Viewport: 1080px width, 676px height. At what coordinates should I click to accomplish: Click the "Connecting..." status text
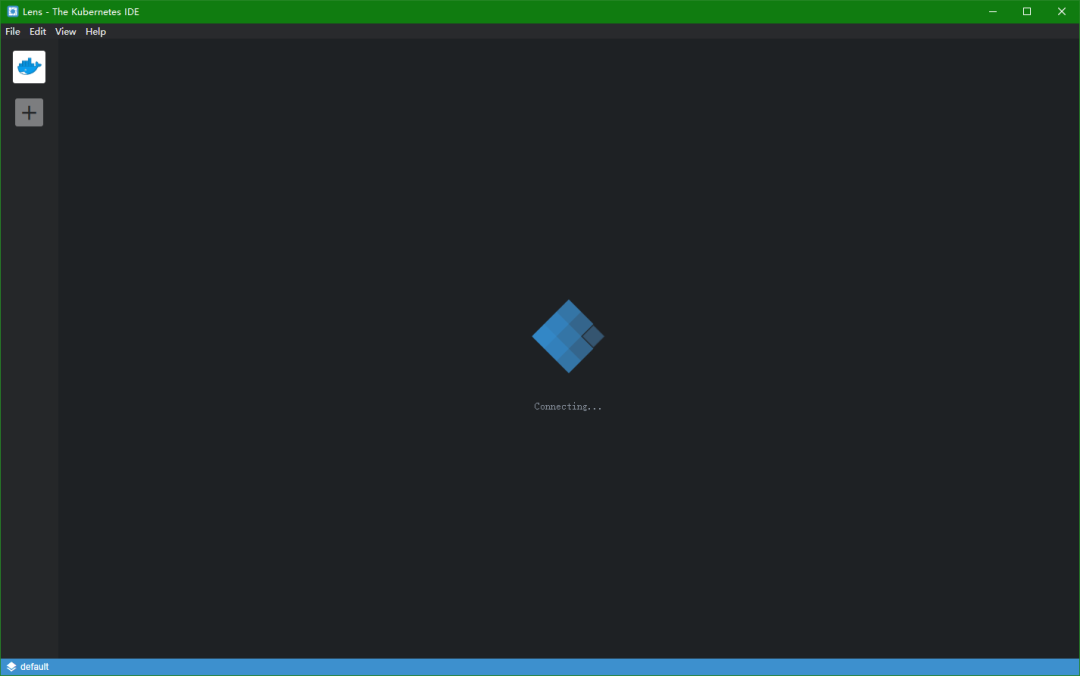pos(568,407)
